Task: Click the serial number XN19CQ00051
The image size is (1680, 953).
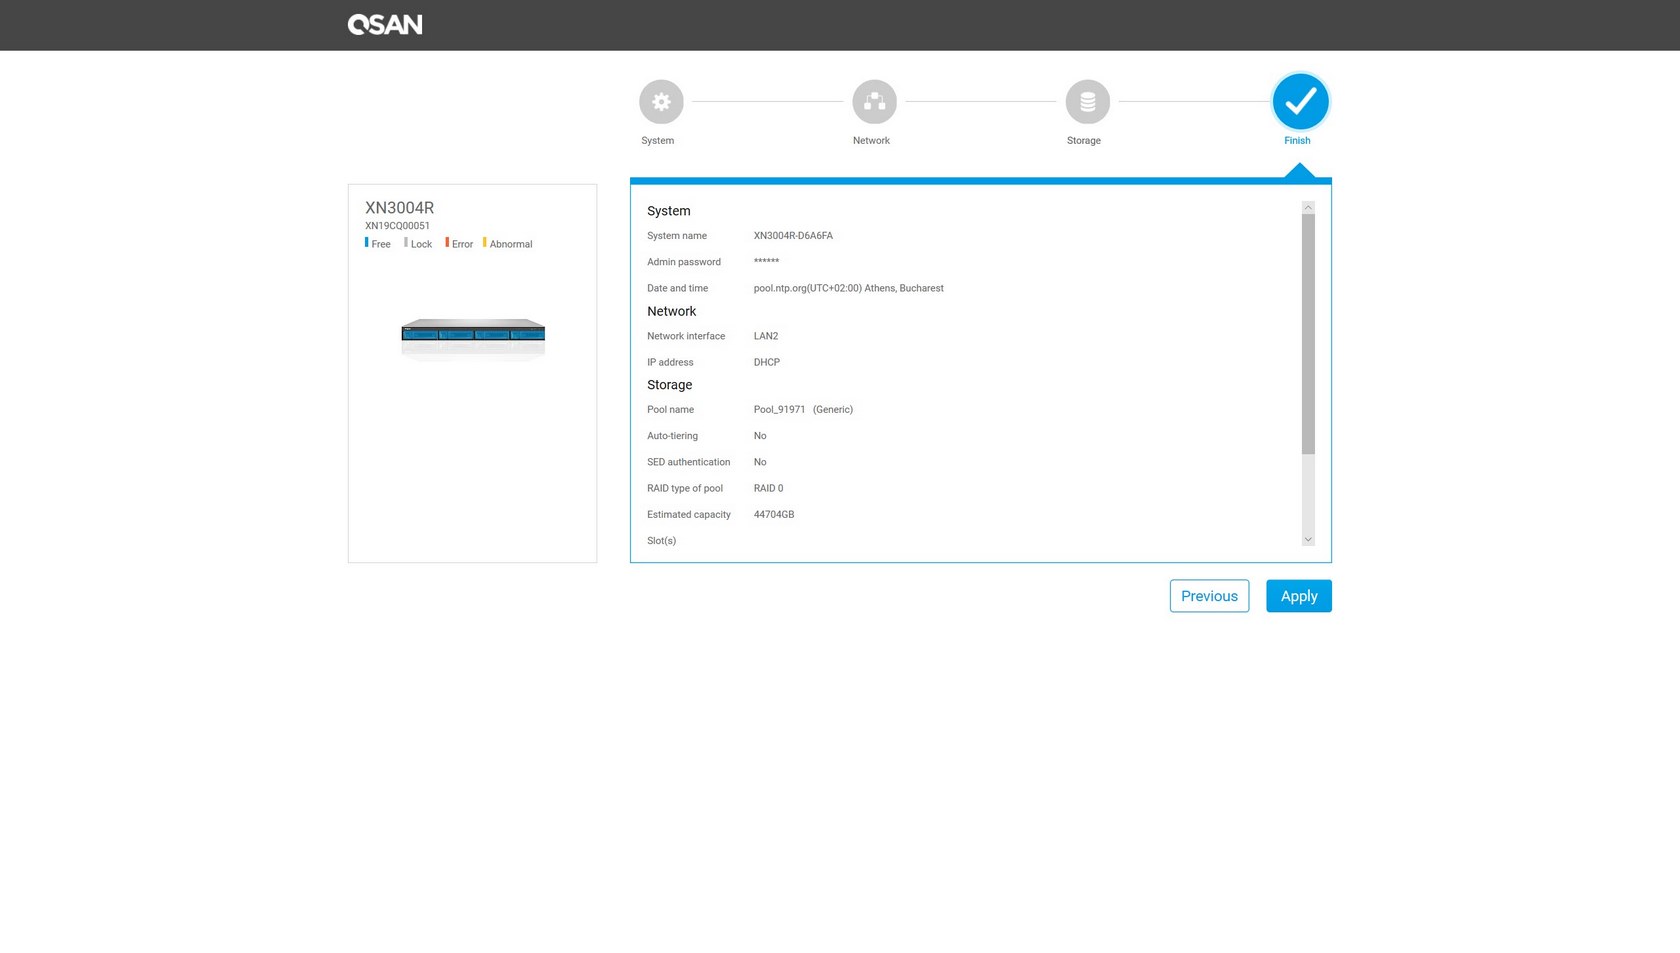Action: pos(397,226)
